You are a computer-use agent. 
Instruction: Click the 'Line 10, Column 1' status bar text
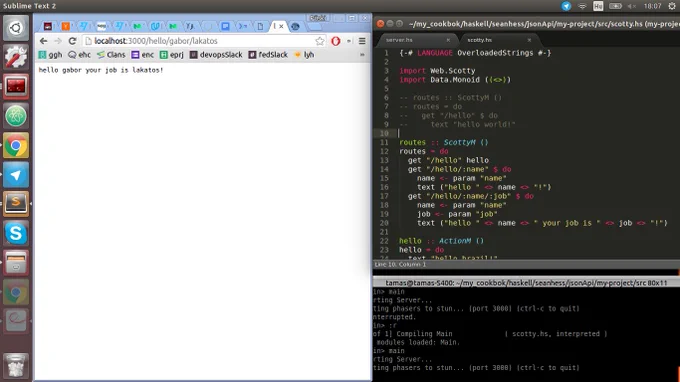(400, 264)
